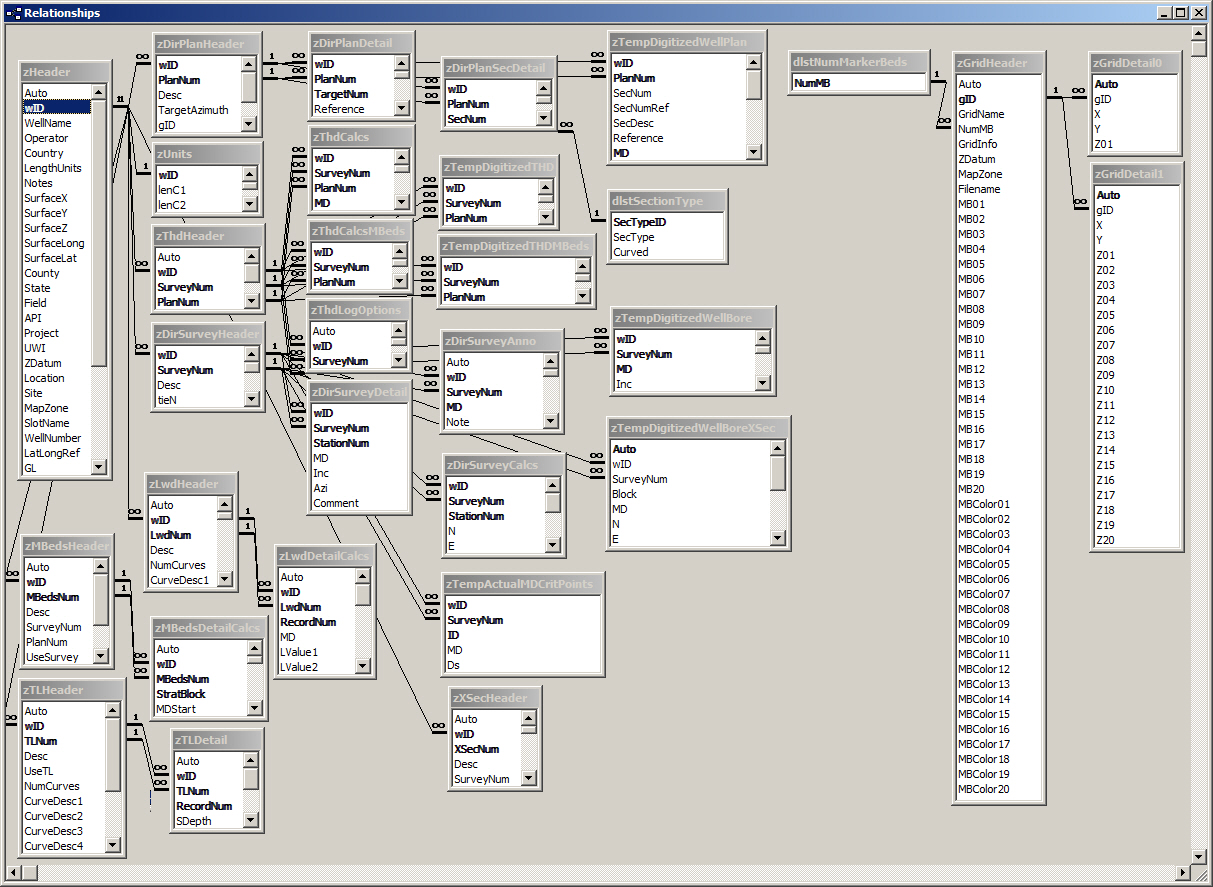Click the zThdLogOptions table title
The image size is (1213, 887).
click(357, 310)
